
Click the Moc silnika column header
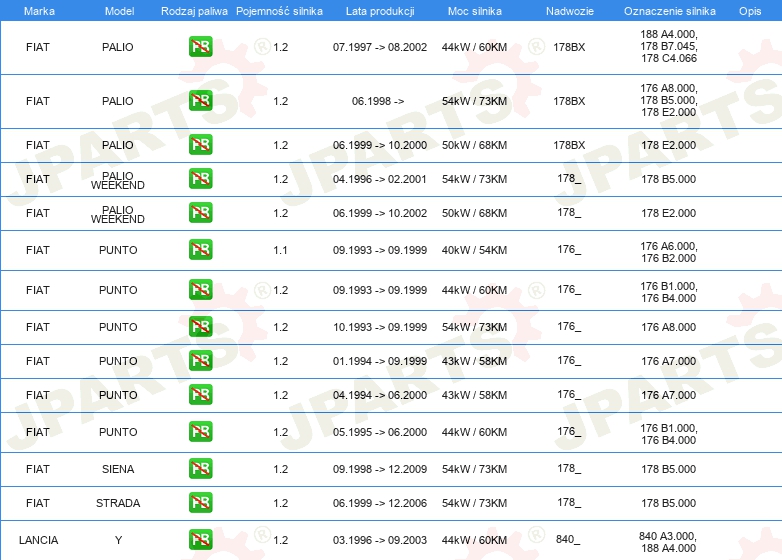pyautogui.click(x=475, y=11)
